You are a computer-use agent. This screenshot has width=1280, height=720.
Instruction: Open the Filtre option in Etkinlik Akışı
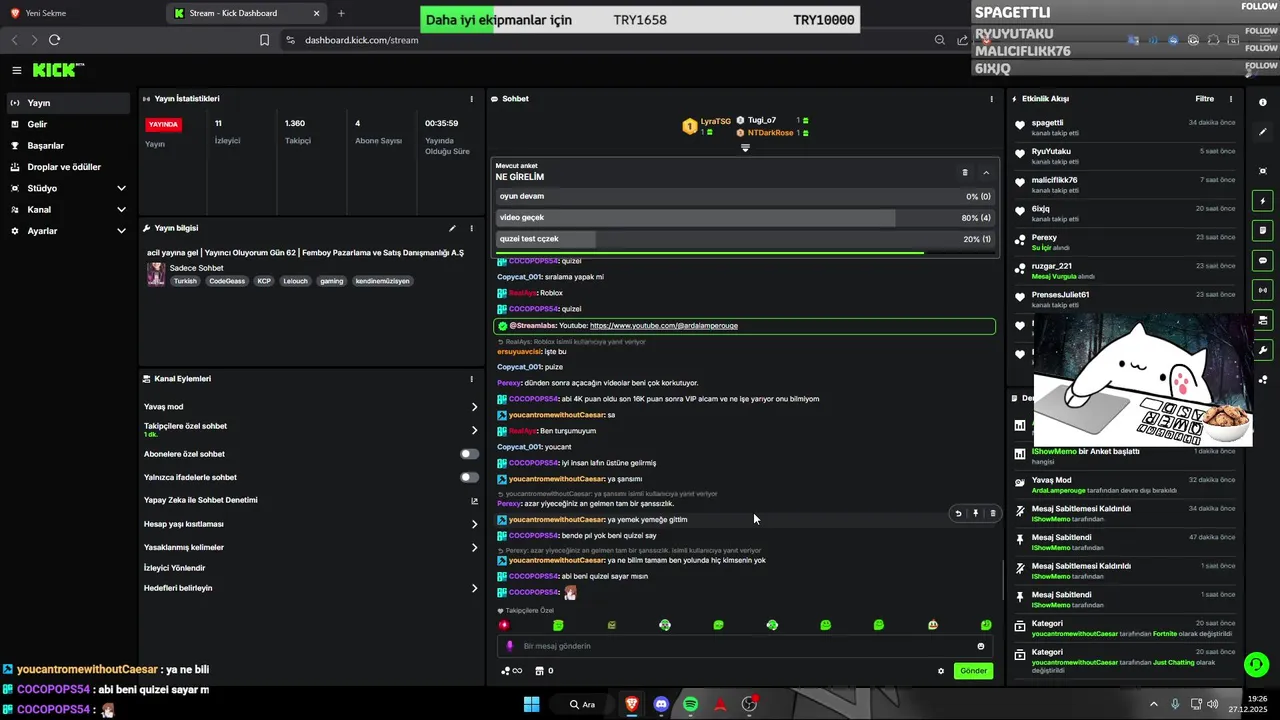[1205, 99]
